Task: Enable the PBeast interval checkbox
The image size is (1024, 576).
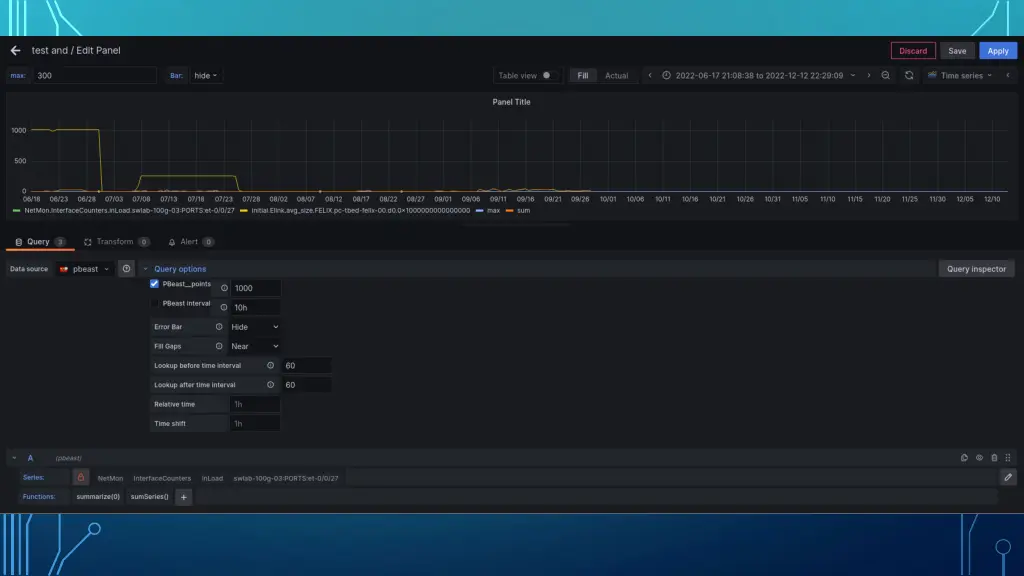Action: coord(154,304)
